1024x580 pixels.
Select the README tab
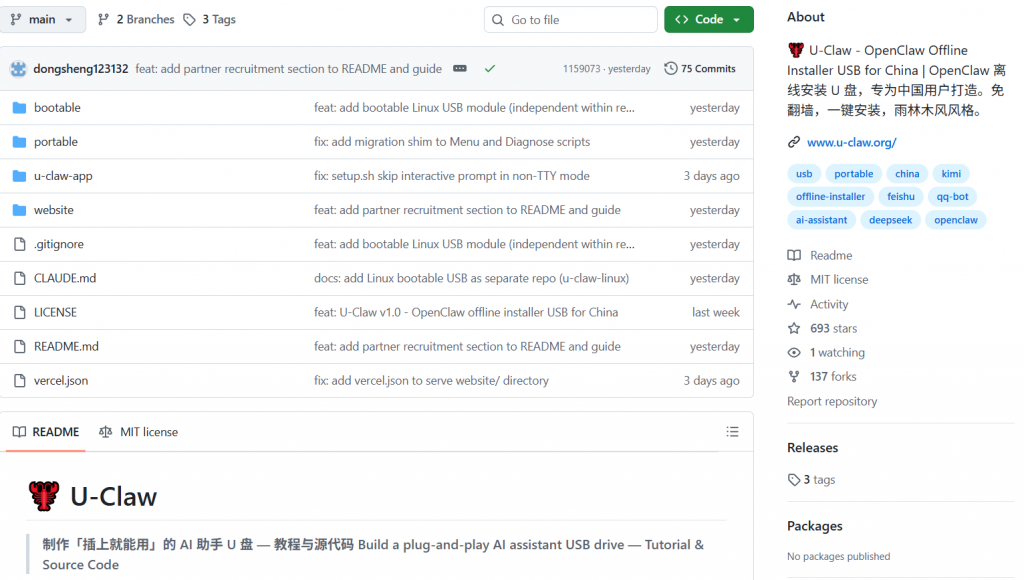tap(45, 432)
